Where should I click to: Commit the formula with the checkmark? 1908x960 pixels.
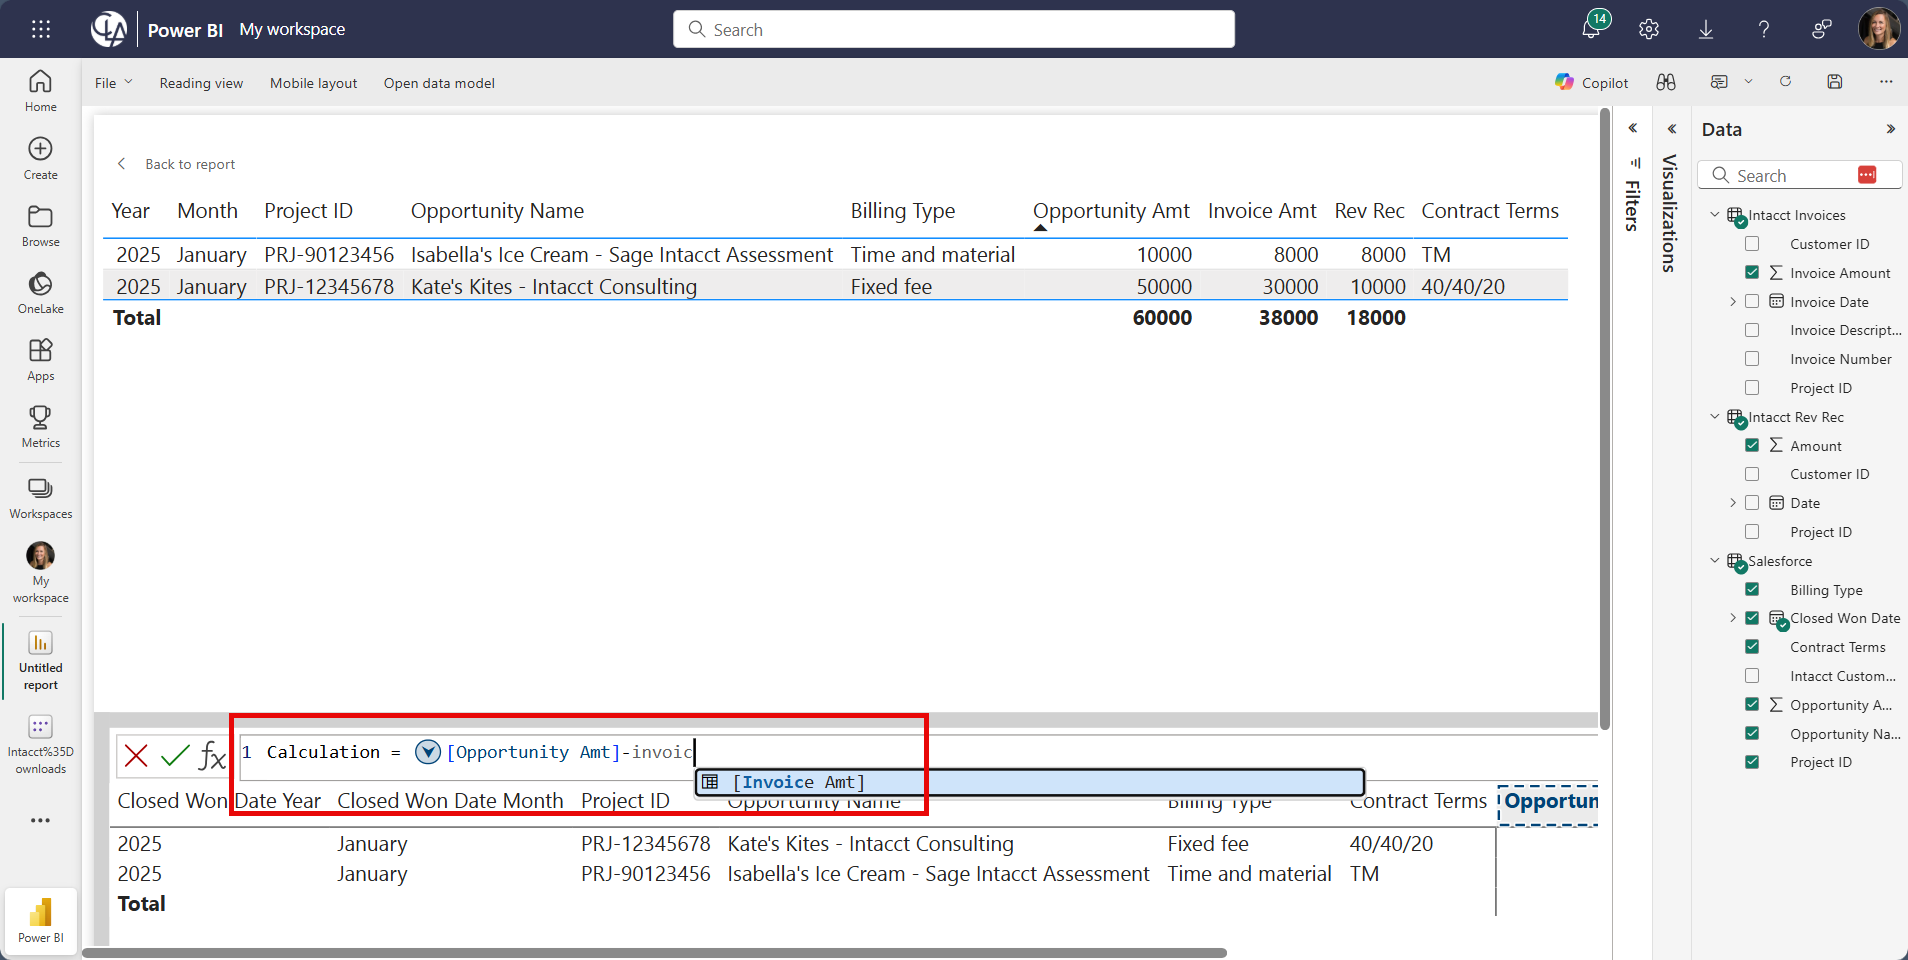point(175,755)
